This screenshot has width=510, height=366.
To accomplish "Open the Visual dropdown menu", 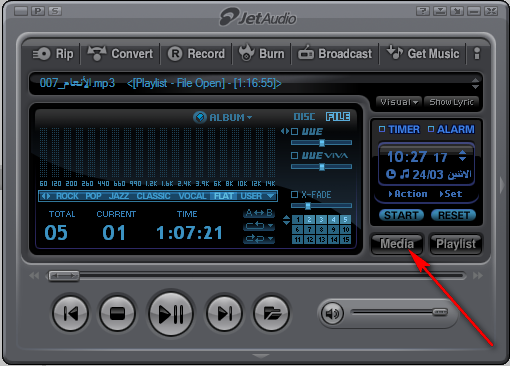I will tap(399, 102).
